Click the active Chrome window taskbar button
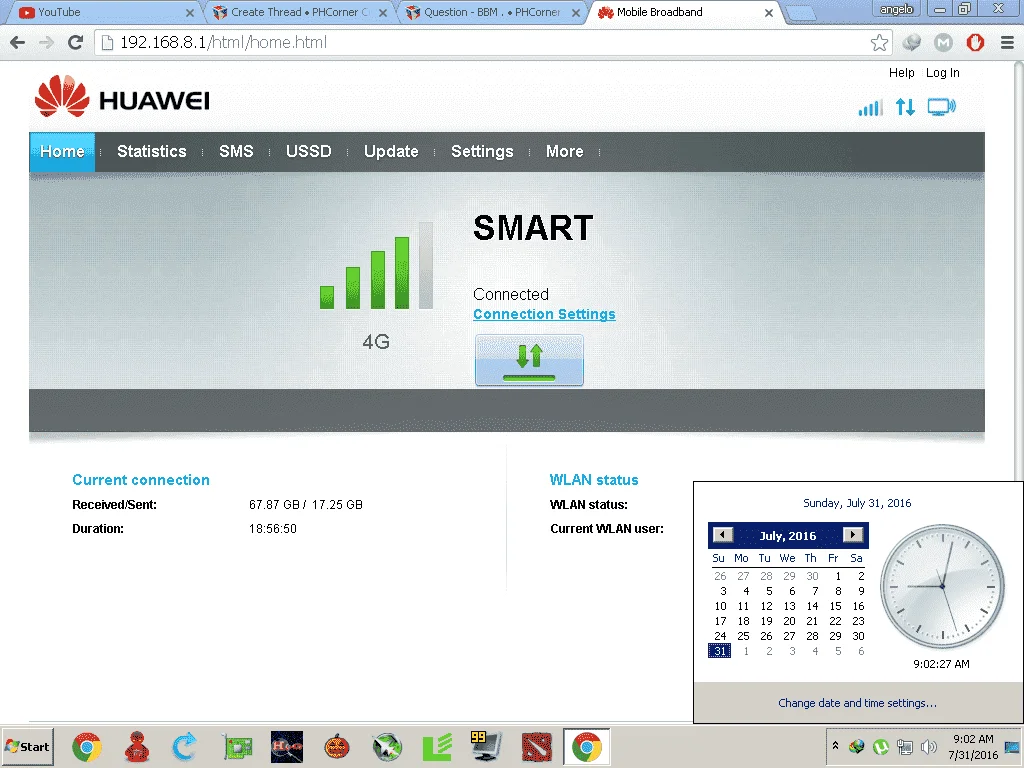The height and width of the screenshot is (768, 1024). point(586,747)
